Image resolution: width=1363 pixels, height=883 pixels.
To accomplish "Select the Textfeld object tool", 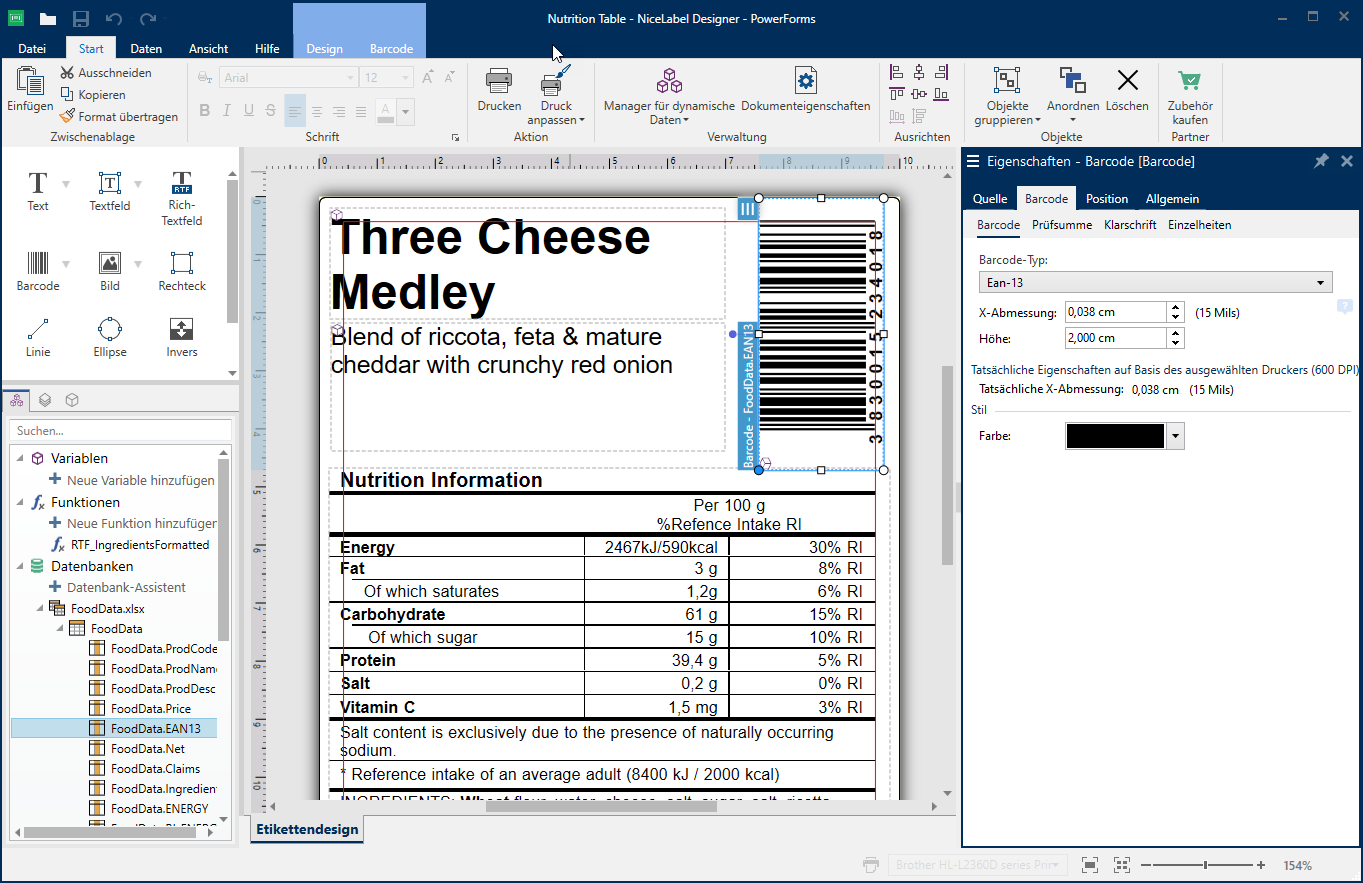I will pos(110,190).
